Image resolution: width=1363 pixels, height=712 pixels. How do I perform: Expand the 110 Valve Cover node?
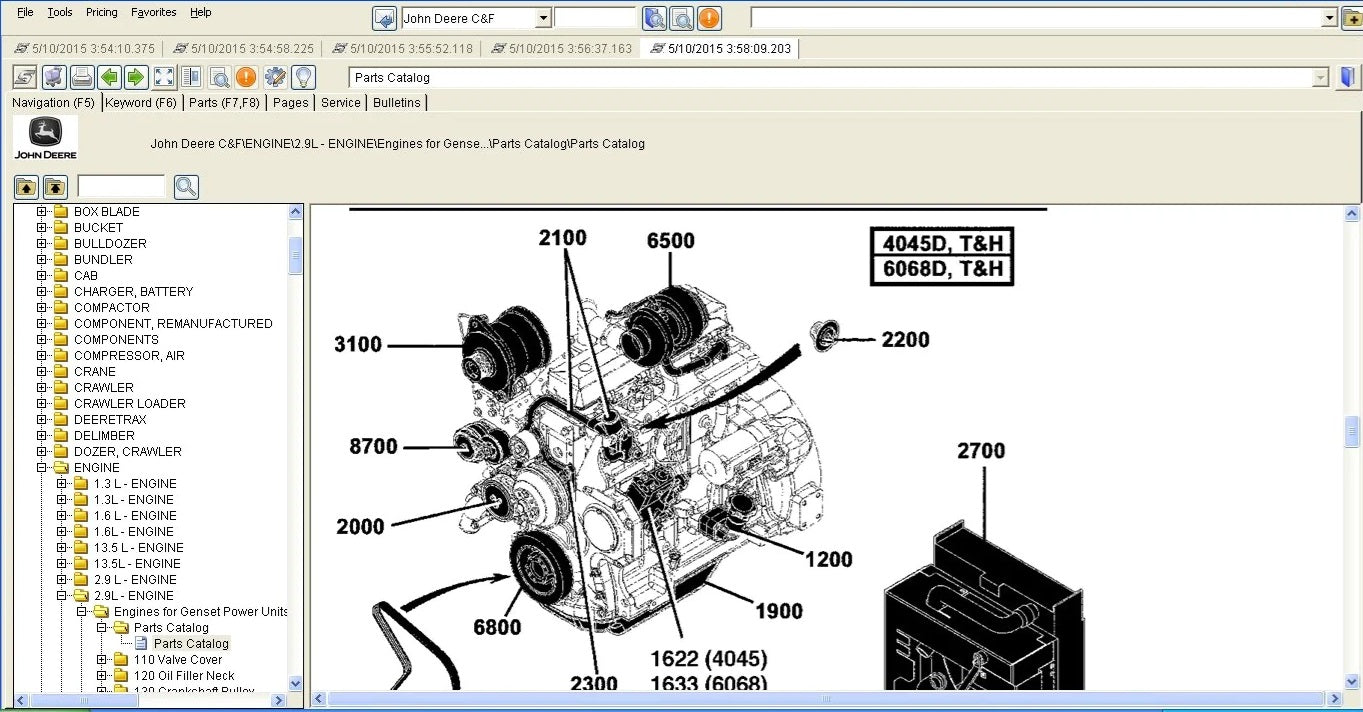(x=102, y=660)
